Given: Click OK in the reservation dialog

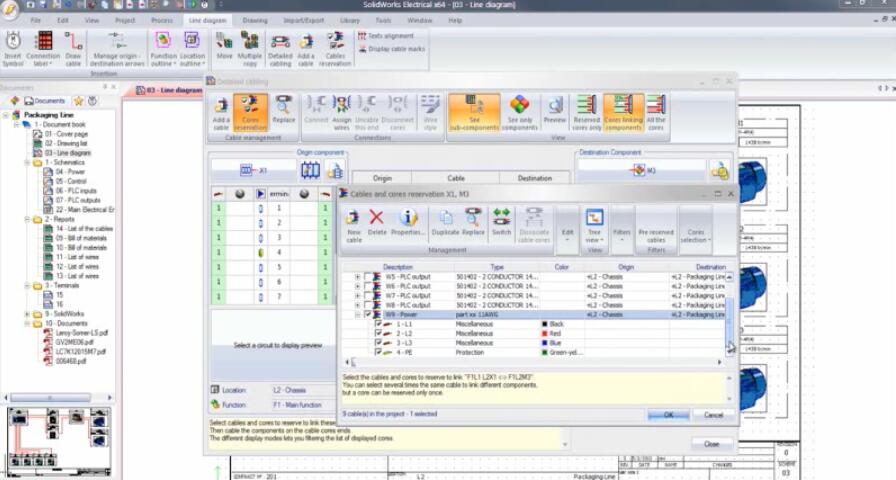Looking at the screenshot, I should click(x=668, y=415).
